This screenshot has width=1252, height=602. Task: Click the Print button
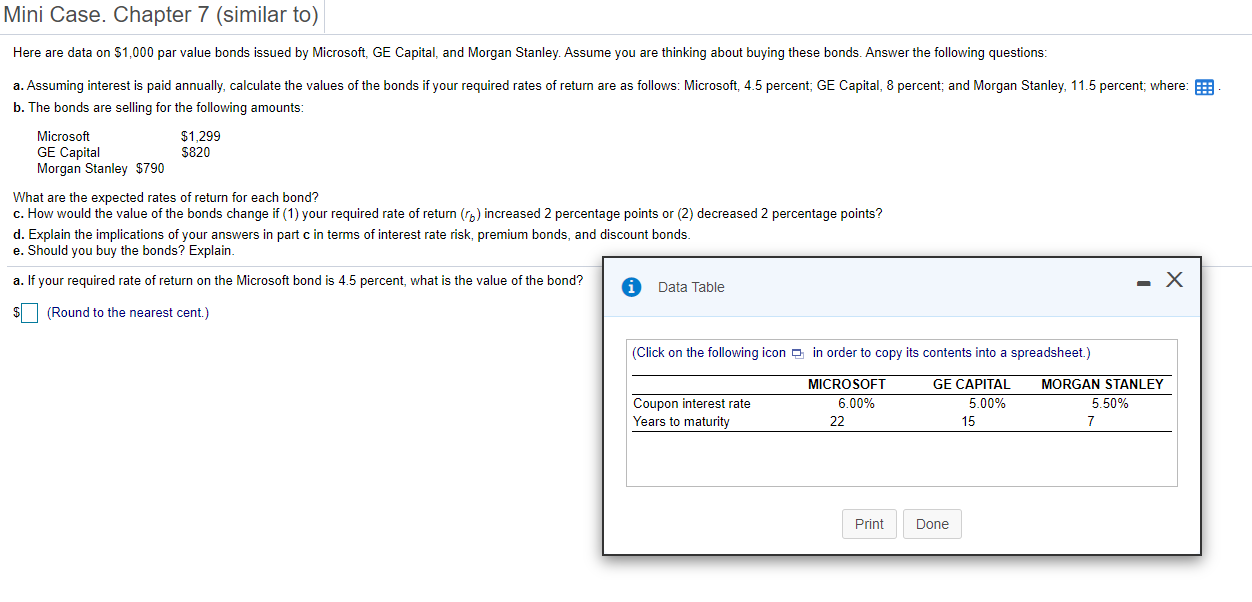(869, 524)
